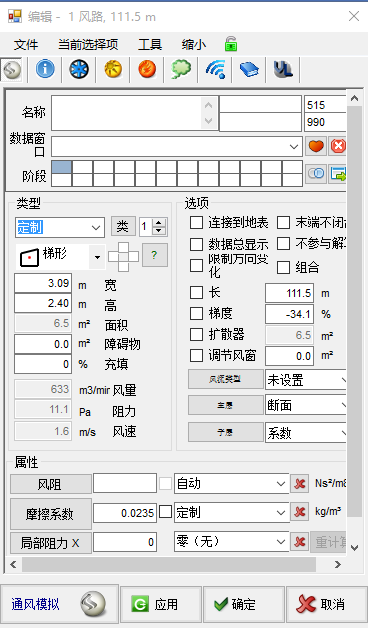Click the 应用 apply button
The image size is (368, 628).
click(161, 604)
